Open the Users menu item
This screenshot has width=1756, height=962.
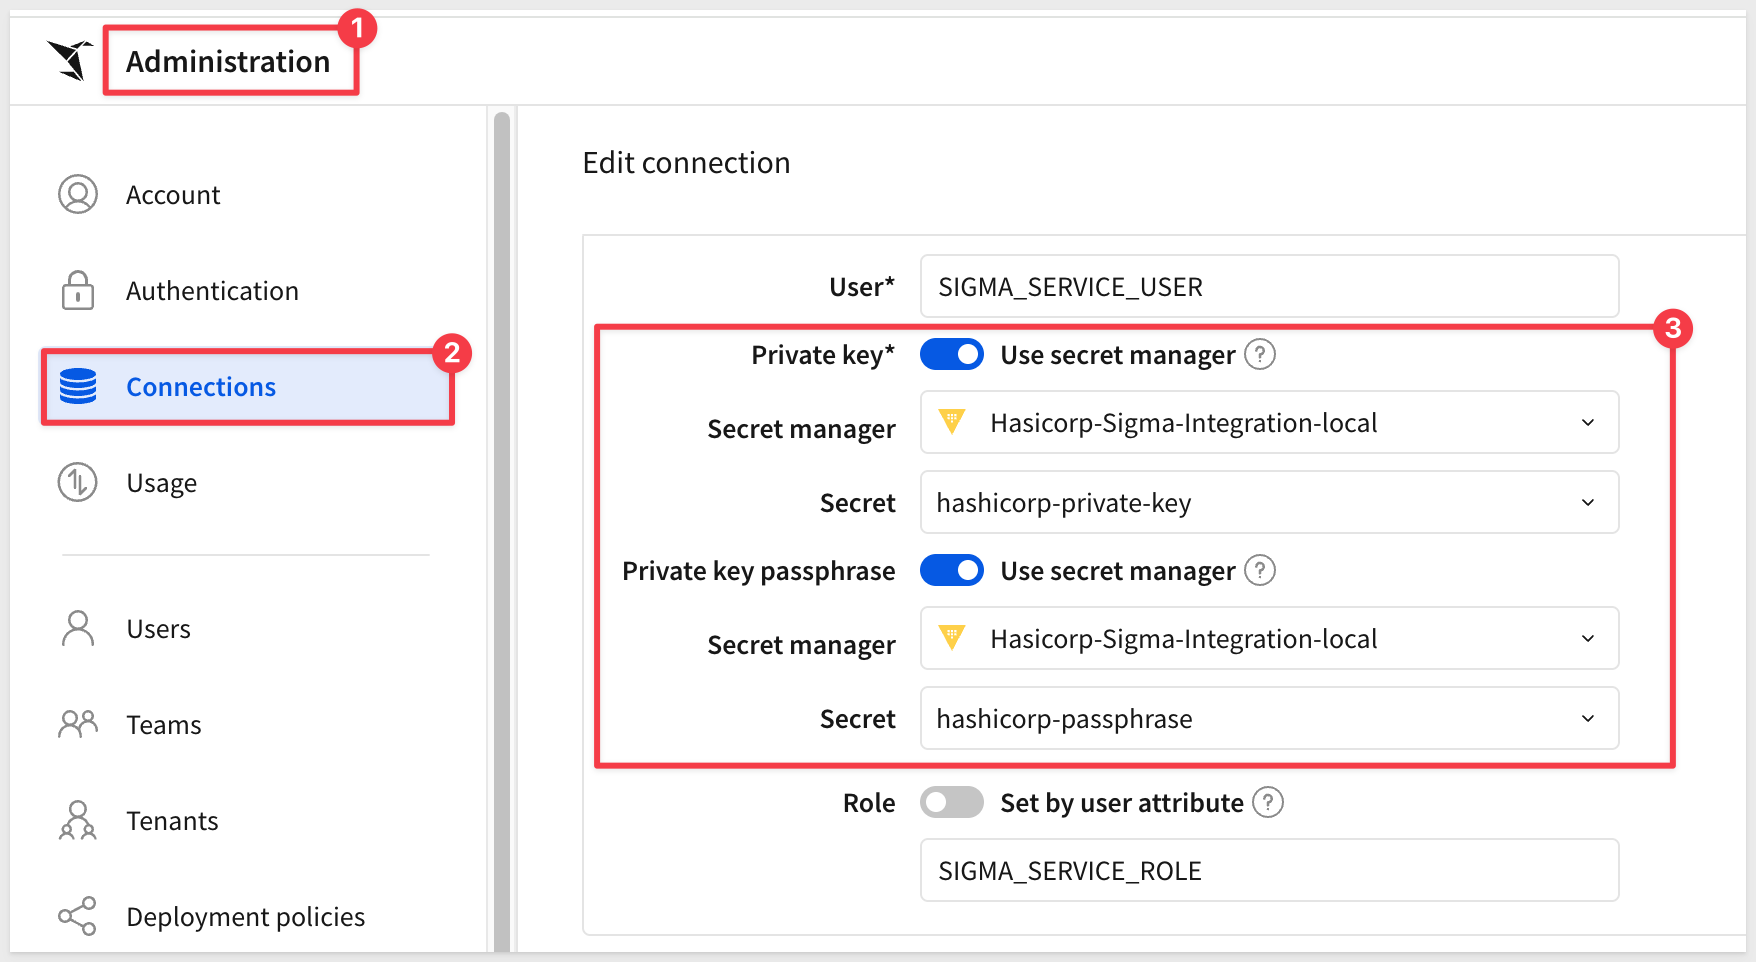(158, 628)
